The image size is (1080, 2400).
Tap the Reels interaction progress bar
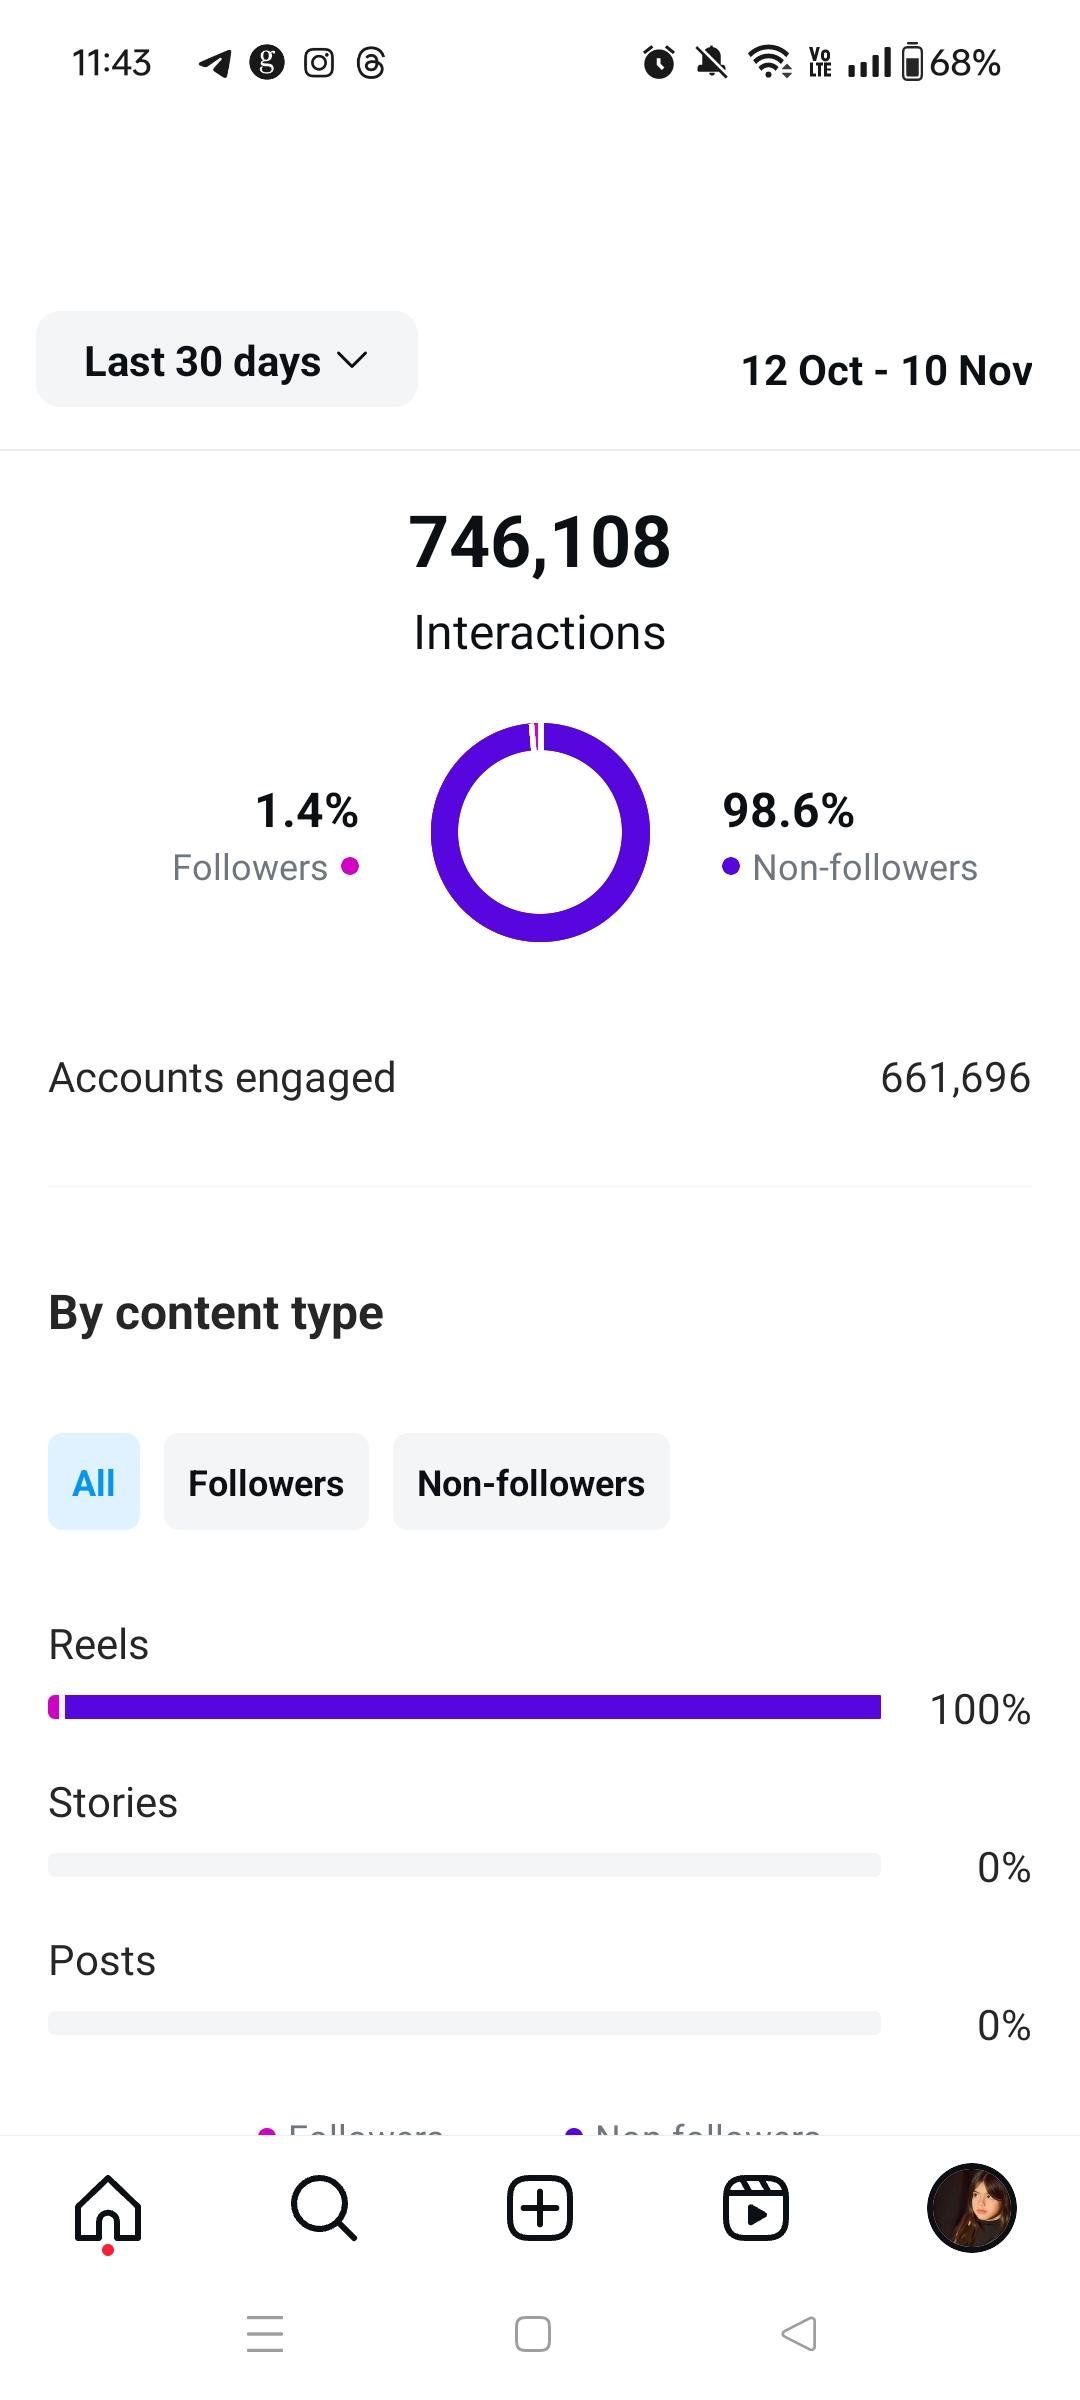465,1707
